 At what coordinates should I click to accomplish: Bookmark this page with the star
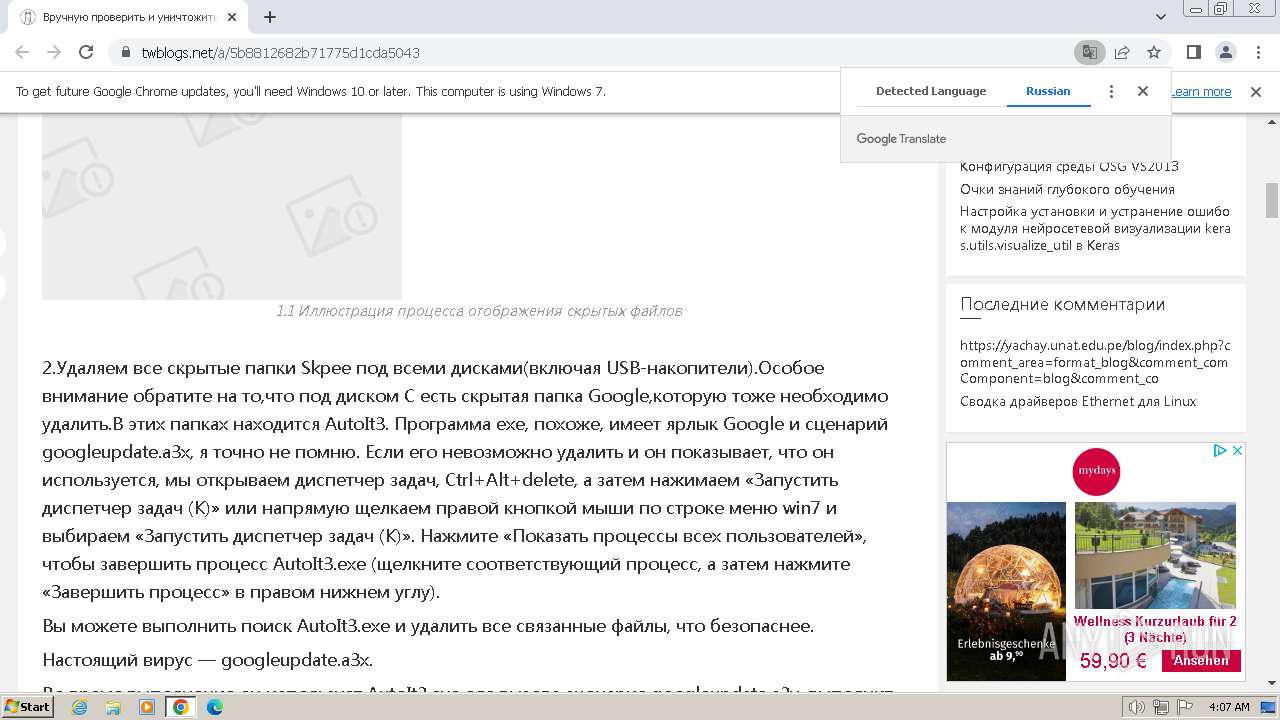pyautogui.click(x=1154, y=52)
